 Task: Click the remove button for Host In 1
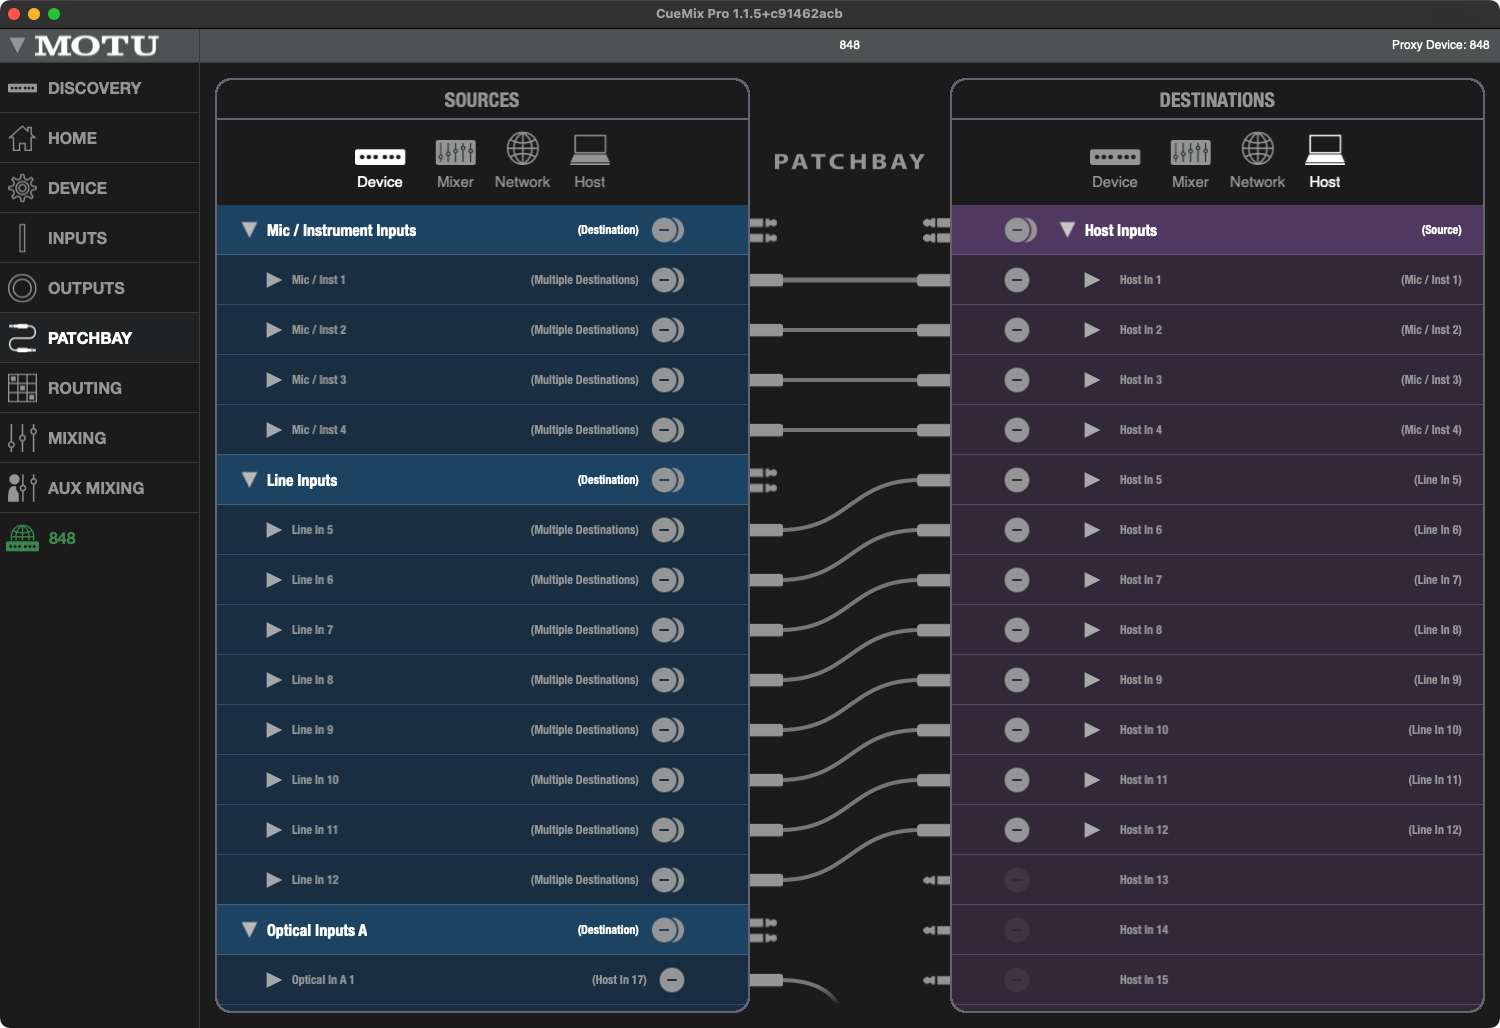click(1017, 280)
